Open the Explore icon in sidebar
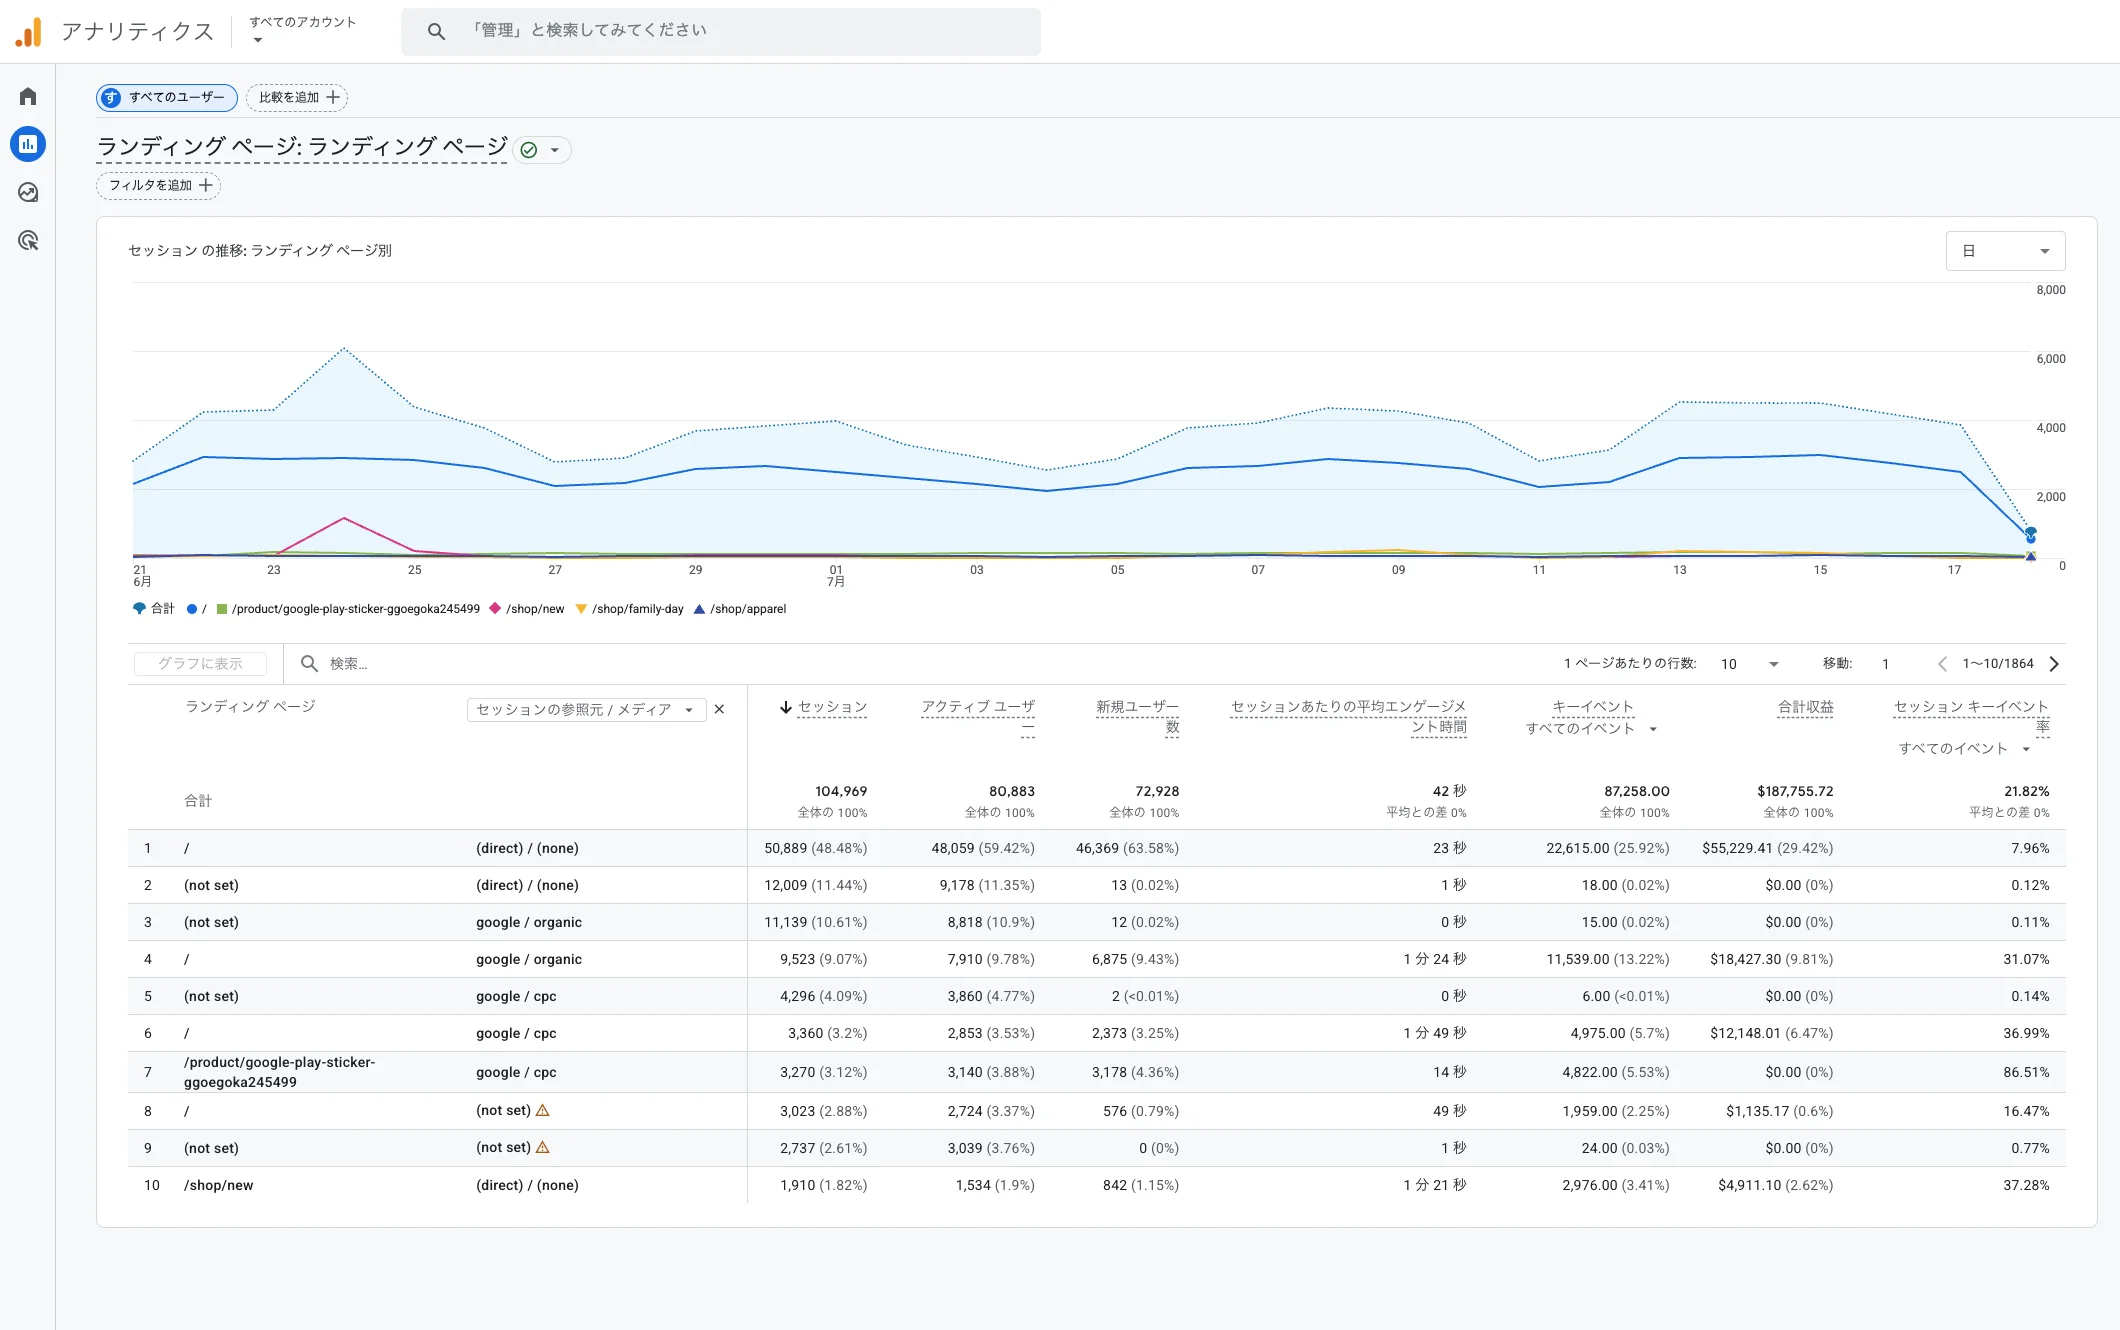The image size is (2120, 1330). 28,192
